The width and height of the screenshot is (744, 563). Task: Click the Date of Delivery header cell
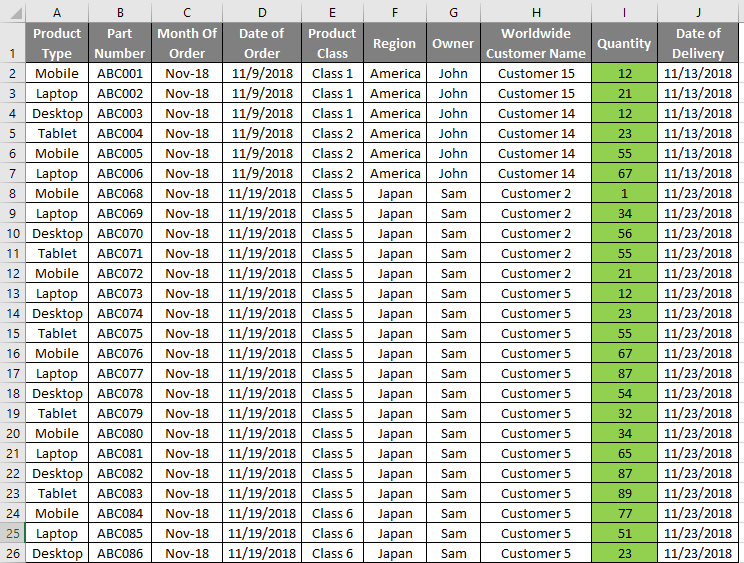pyautogui.click(x=698, y=43)
